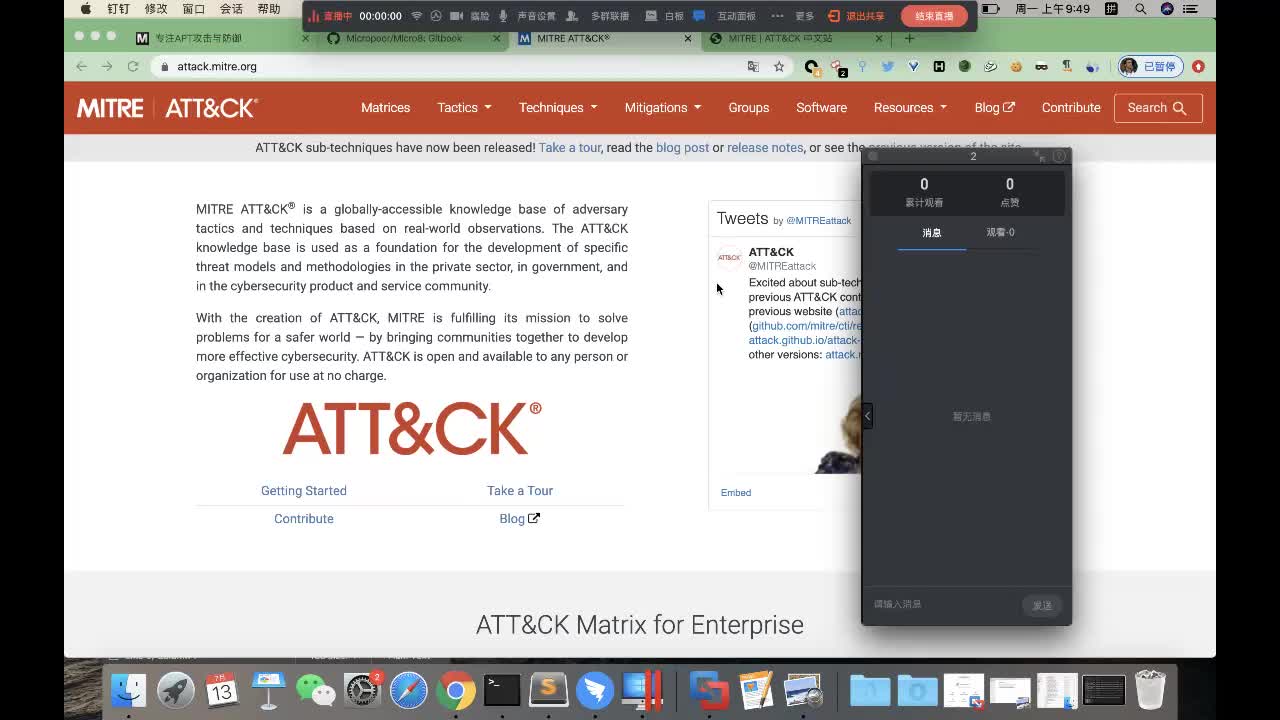Screen dimensions: 1280x720
Task: Expand the Tactics dropdown menu
Action: pos(464,108)
